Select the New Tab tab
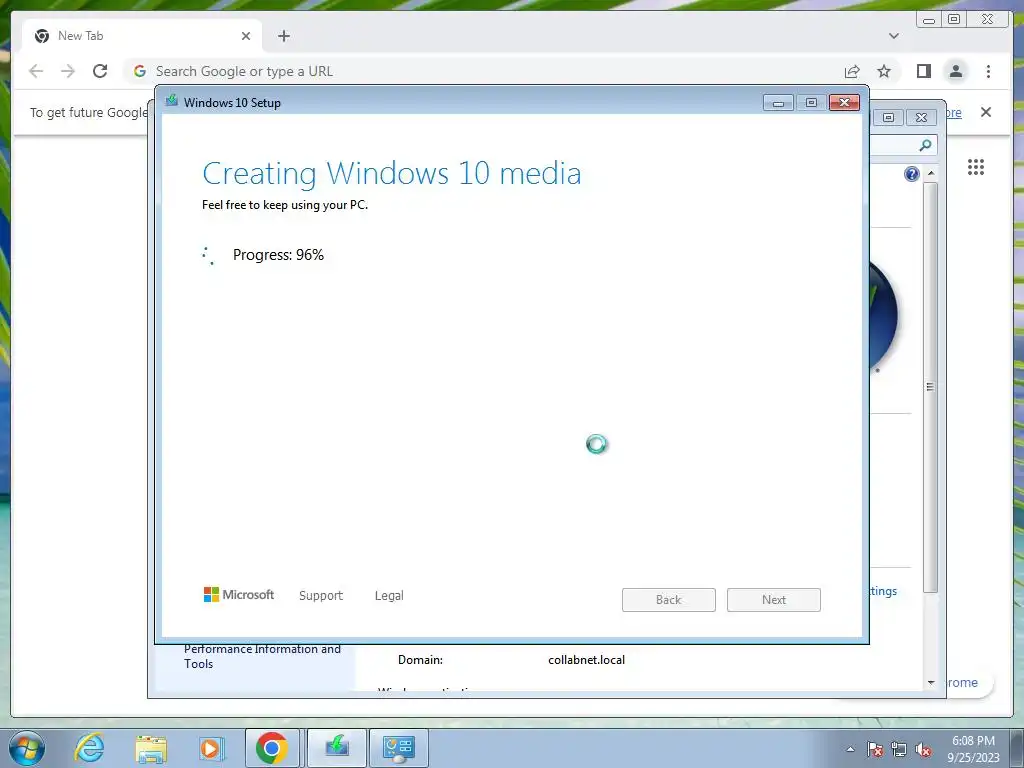 [x=140, y=36]
